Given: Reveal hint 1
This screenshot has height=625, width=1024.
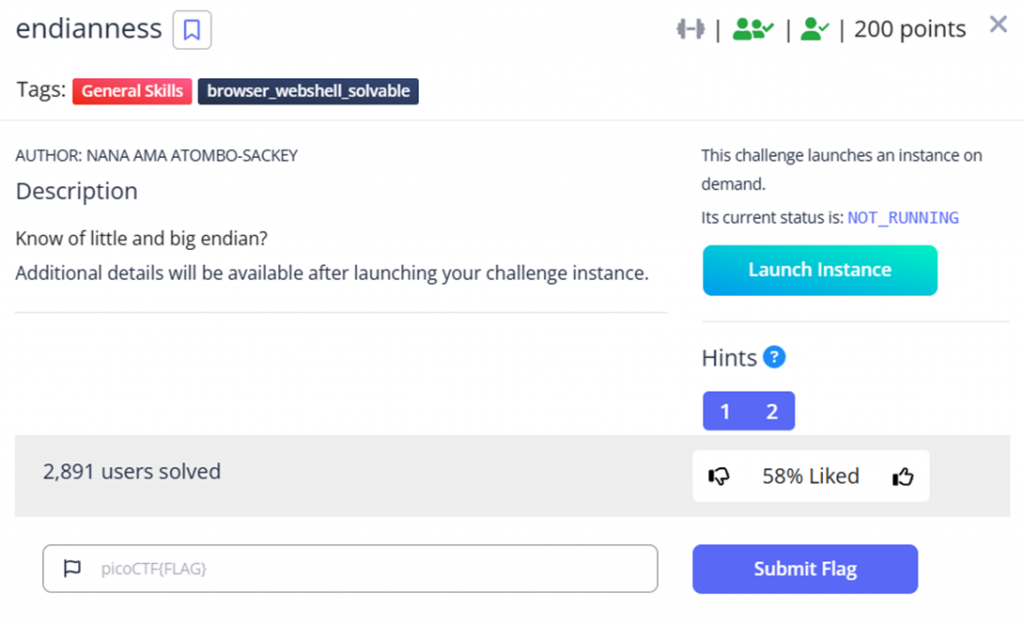Looking at the screenshot, I should [725, 411].
